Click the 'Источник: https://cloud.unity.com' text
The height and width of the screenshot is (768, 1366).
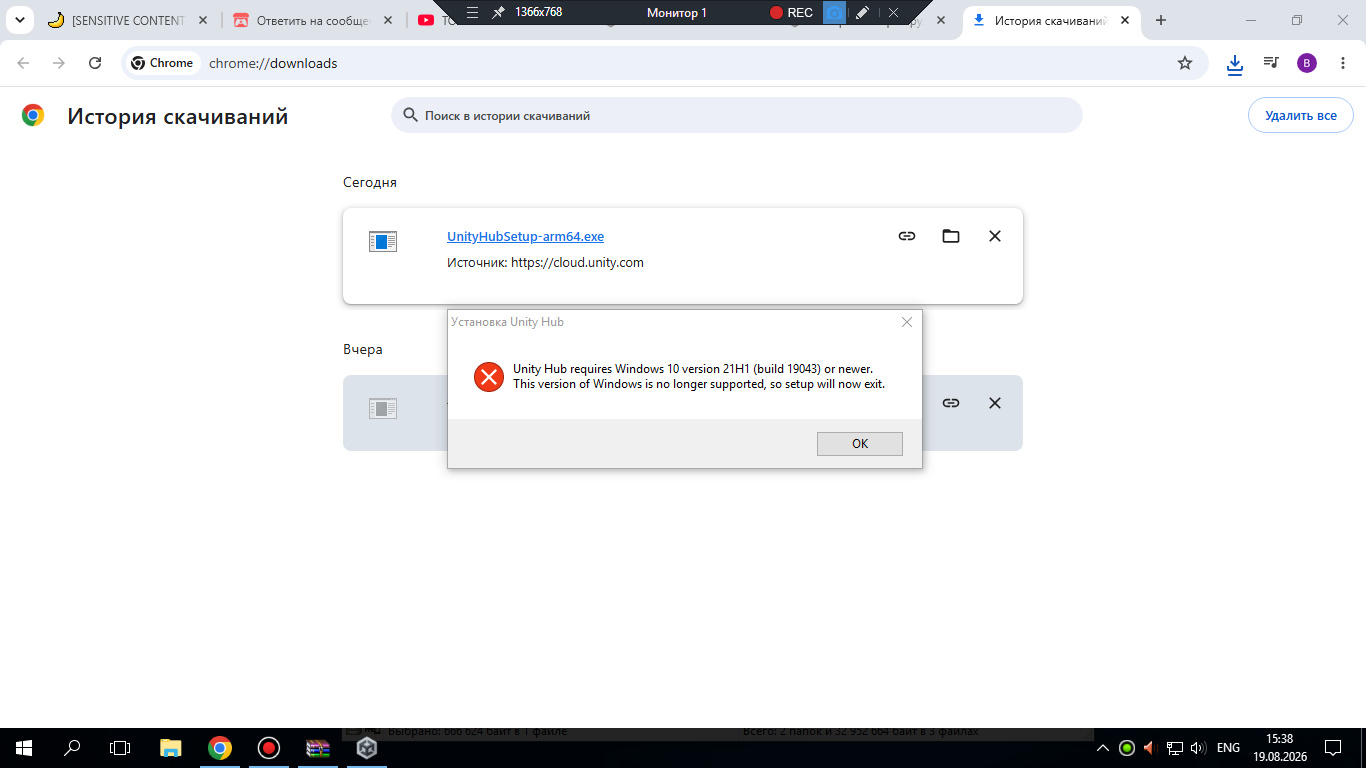click(545, 263)
